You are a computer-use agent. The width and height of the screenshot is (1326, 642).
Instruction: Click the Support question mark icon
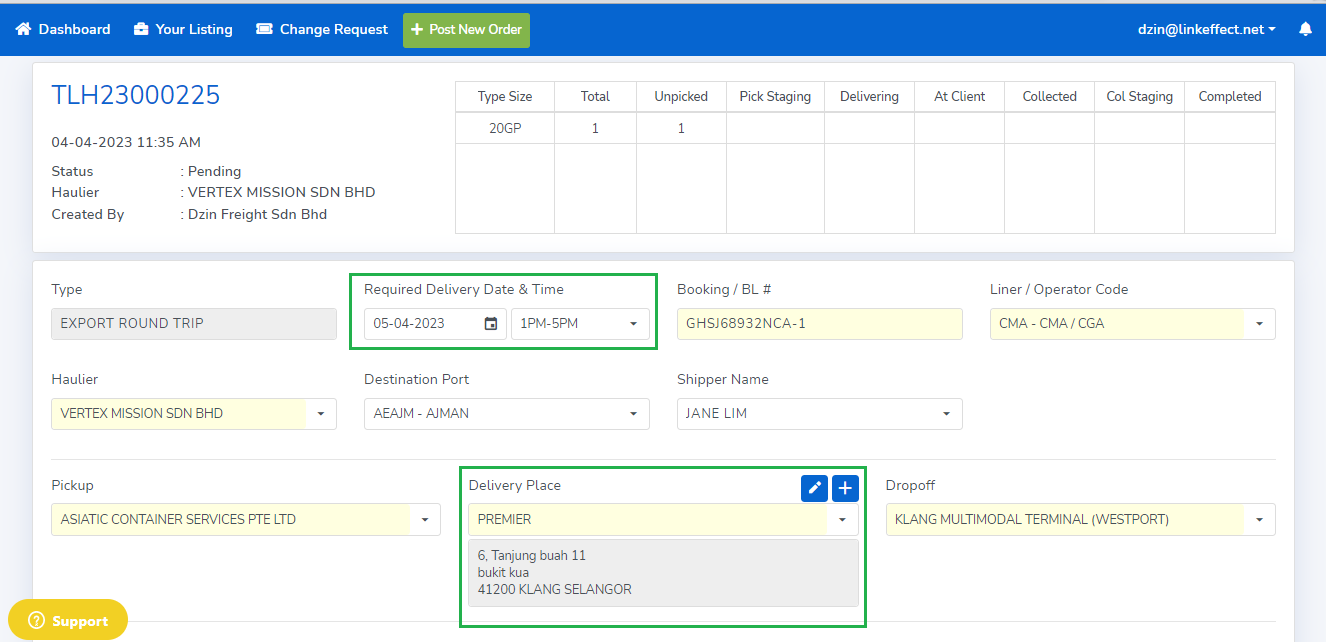(x=37, y=621)
